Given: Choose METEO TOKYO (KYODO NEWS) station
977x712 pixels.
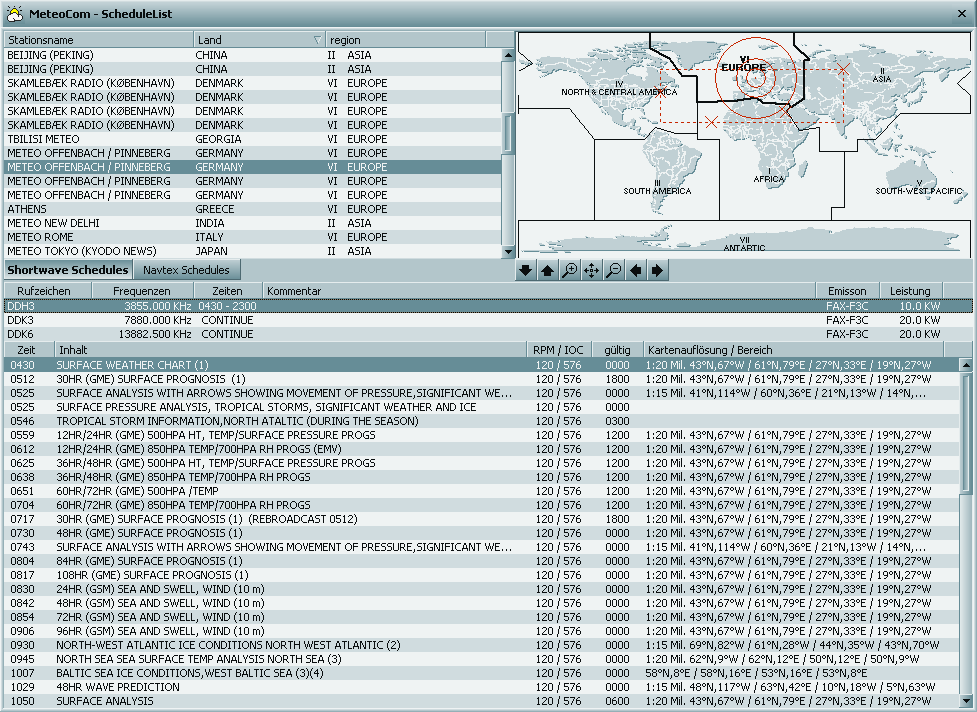Looking at the screenshot, I should tap(250, 251).
